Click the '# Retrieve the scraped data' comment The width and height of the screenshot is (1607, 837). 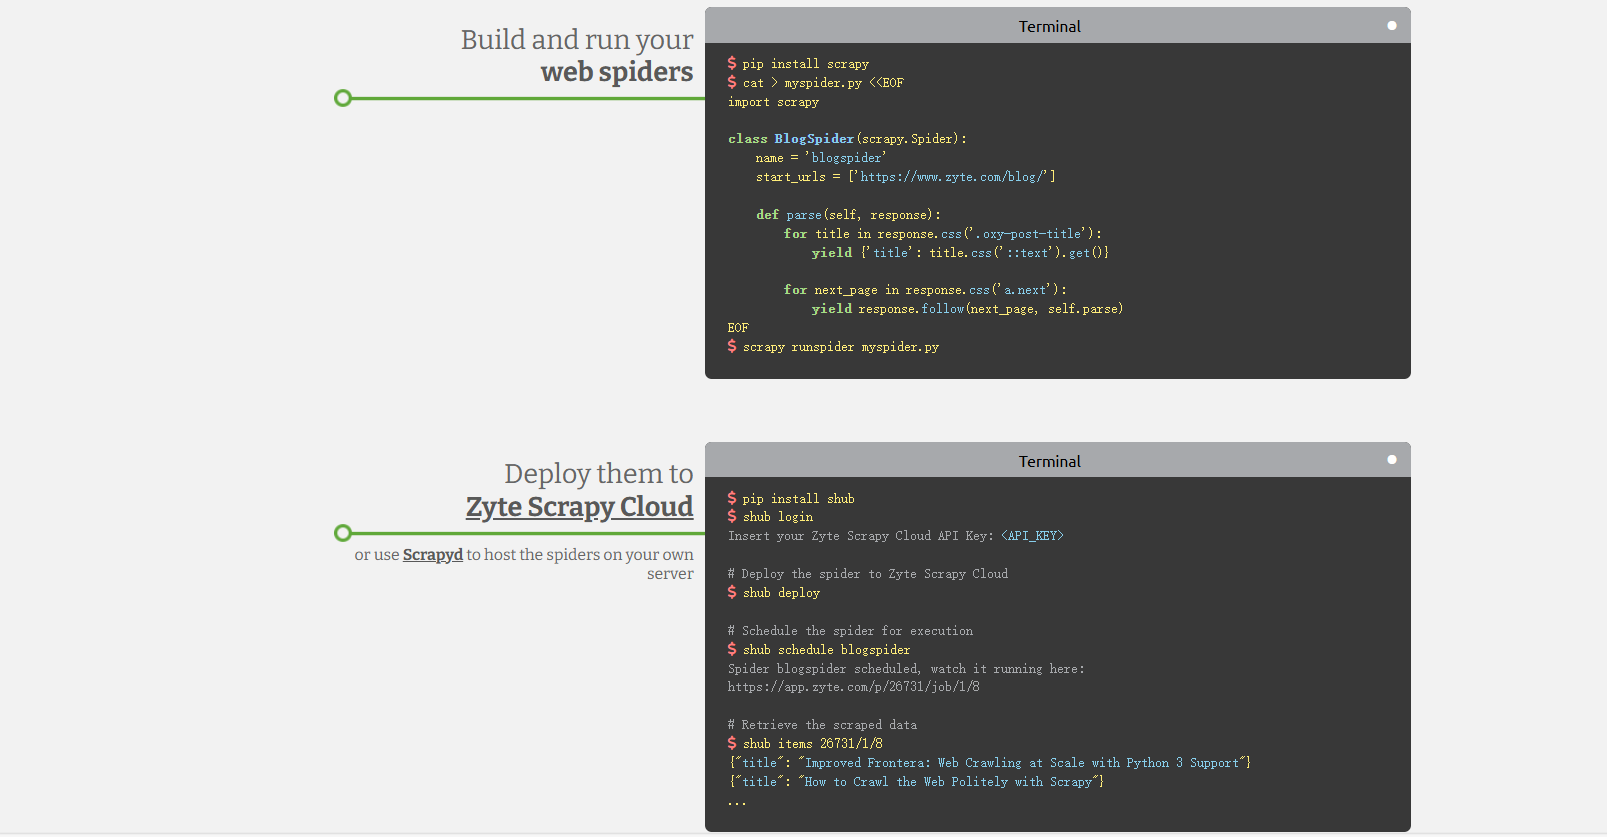pos(822,725)
